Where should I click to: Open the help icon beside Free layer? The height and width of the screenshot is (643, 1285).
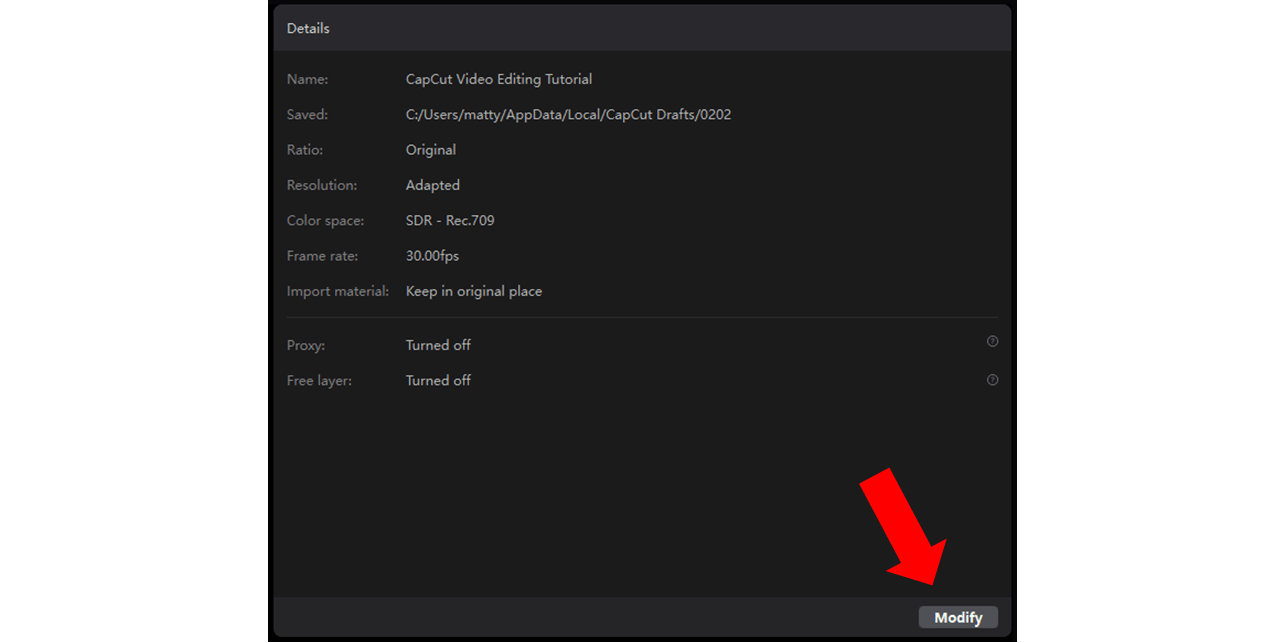click(992, 380)
